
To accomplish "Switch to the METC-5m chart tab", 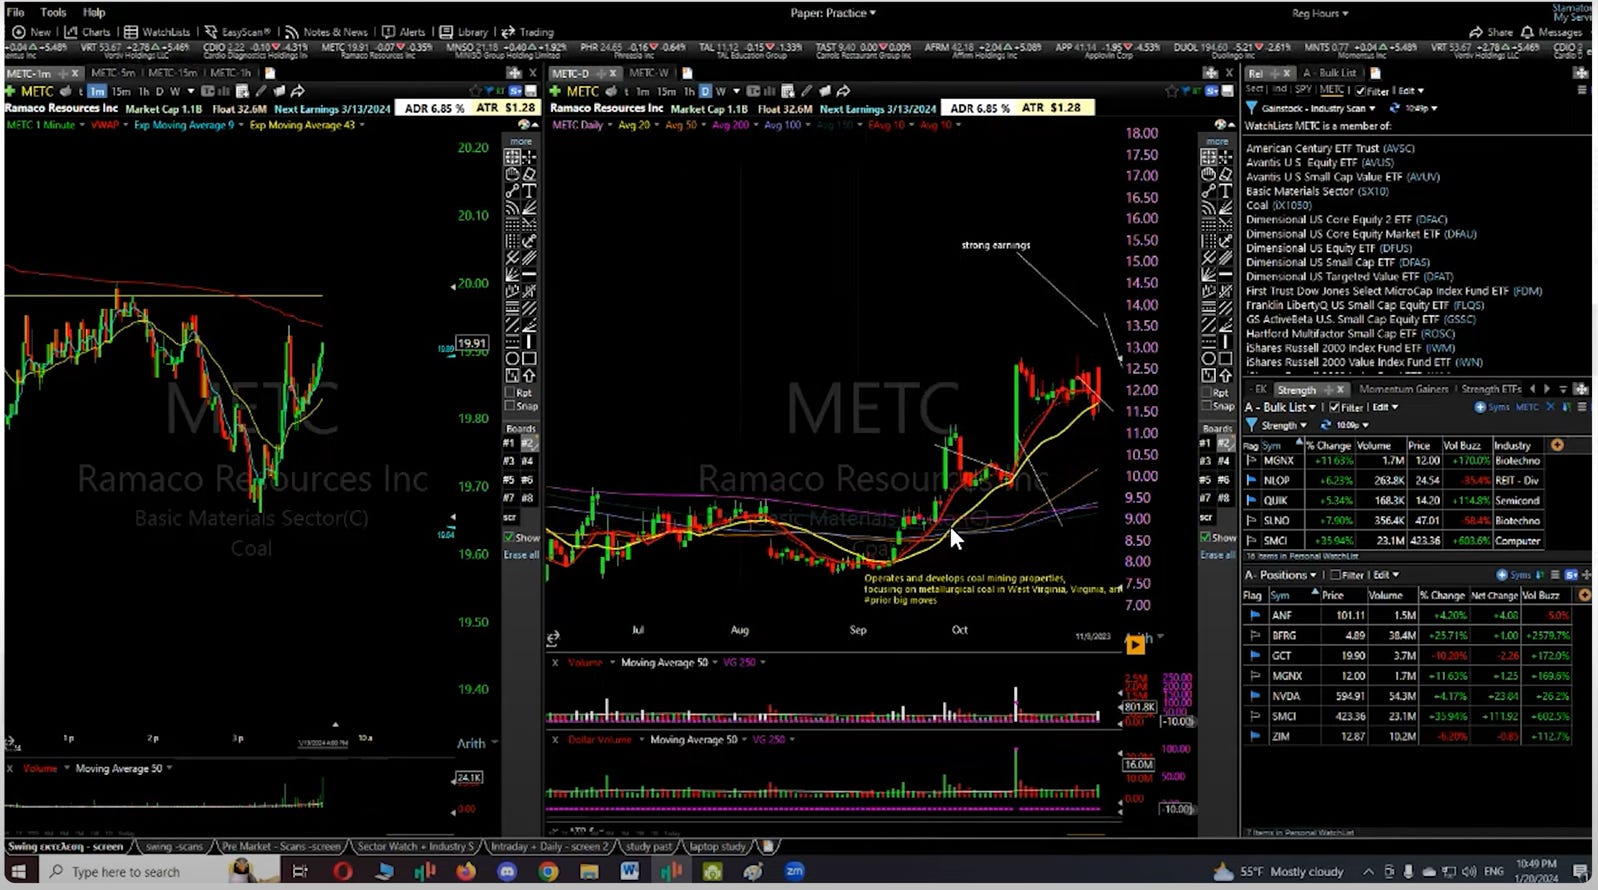I will tap(113, 73).
